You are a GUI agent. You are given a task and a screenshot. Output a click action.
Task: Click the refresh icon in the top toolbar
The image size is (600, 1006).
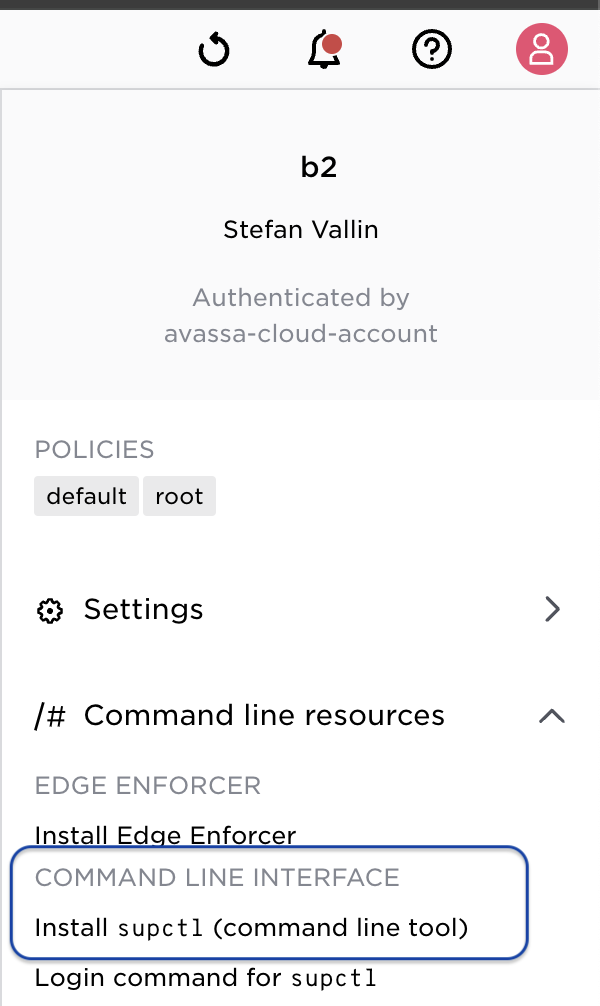click(213, 49)
